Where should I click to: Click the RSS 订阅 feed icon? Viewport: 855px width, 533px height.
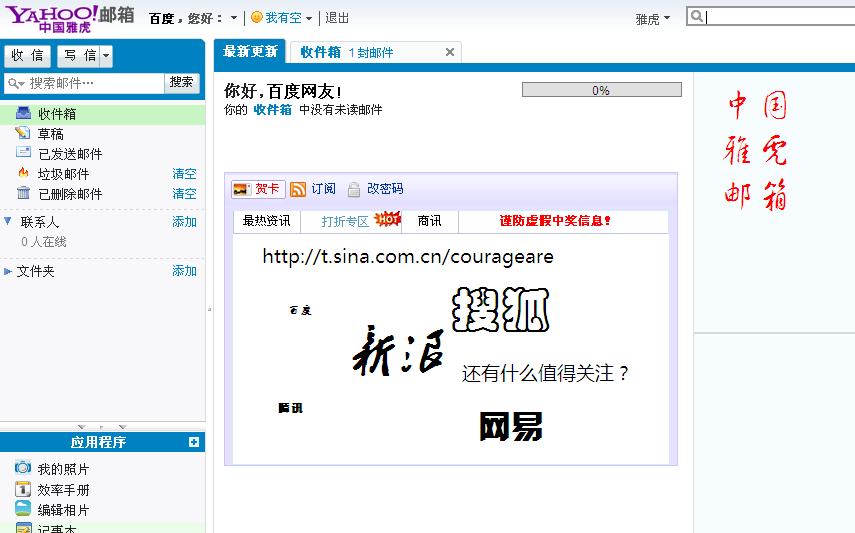(x=298, y=189)
